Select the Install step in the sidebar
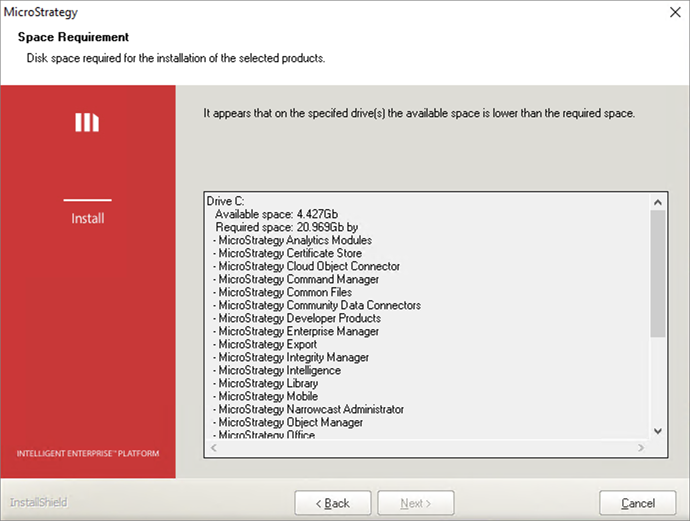The width and height of the screenshot is (690, 521). coord(87,218)
